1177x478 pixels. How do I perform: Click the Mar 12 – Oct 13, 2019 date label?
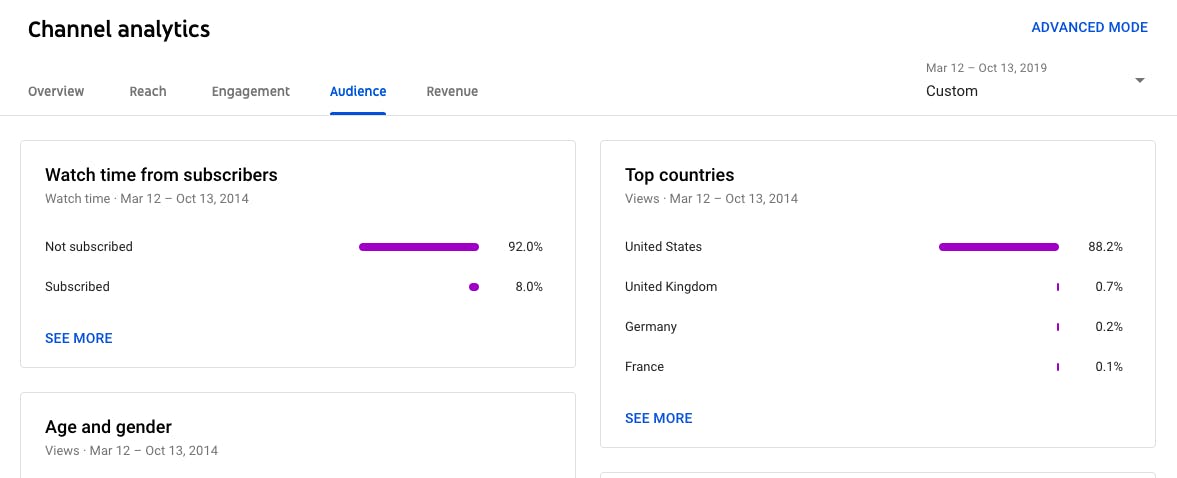[x=986, y=68]
